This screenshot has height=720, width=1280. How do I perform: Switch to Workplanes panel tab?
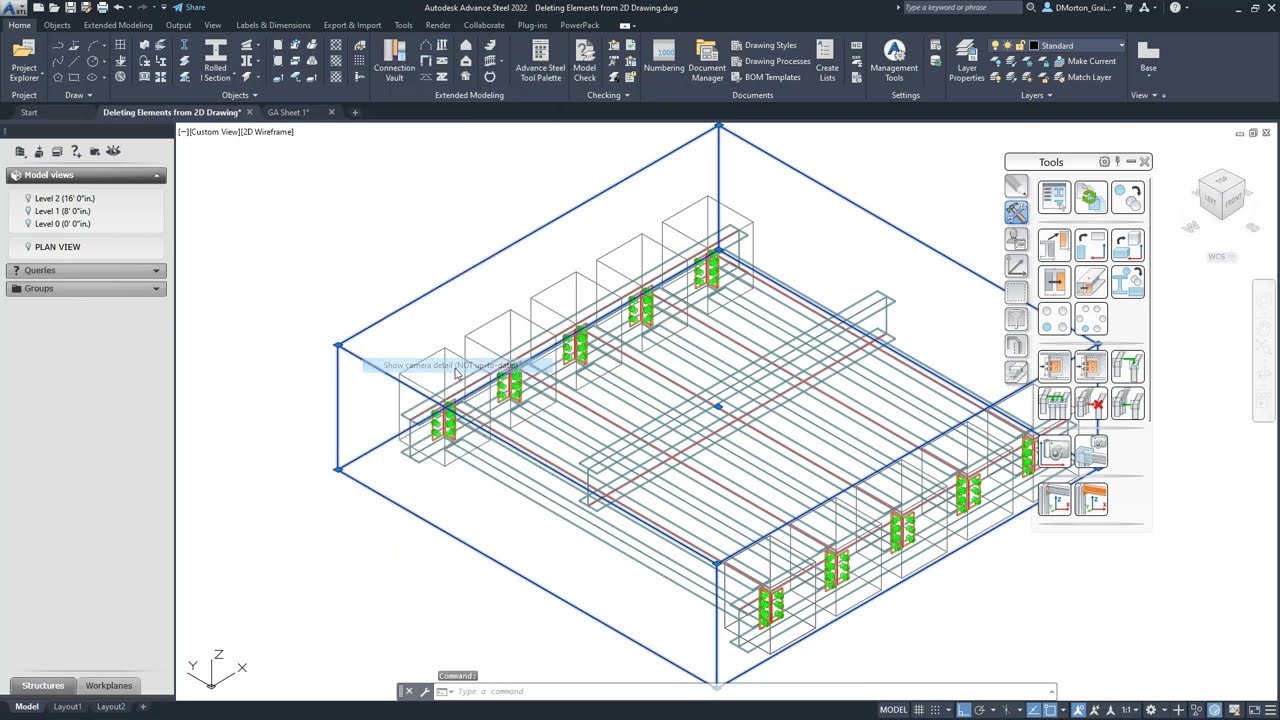[108, 686]
